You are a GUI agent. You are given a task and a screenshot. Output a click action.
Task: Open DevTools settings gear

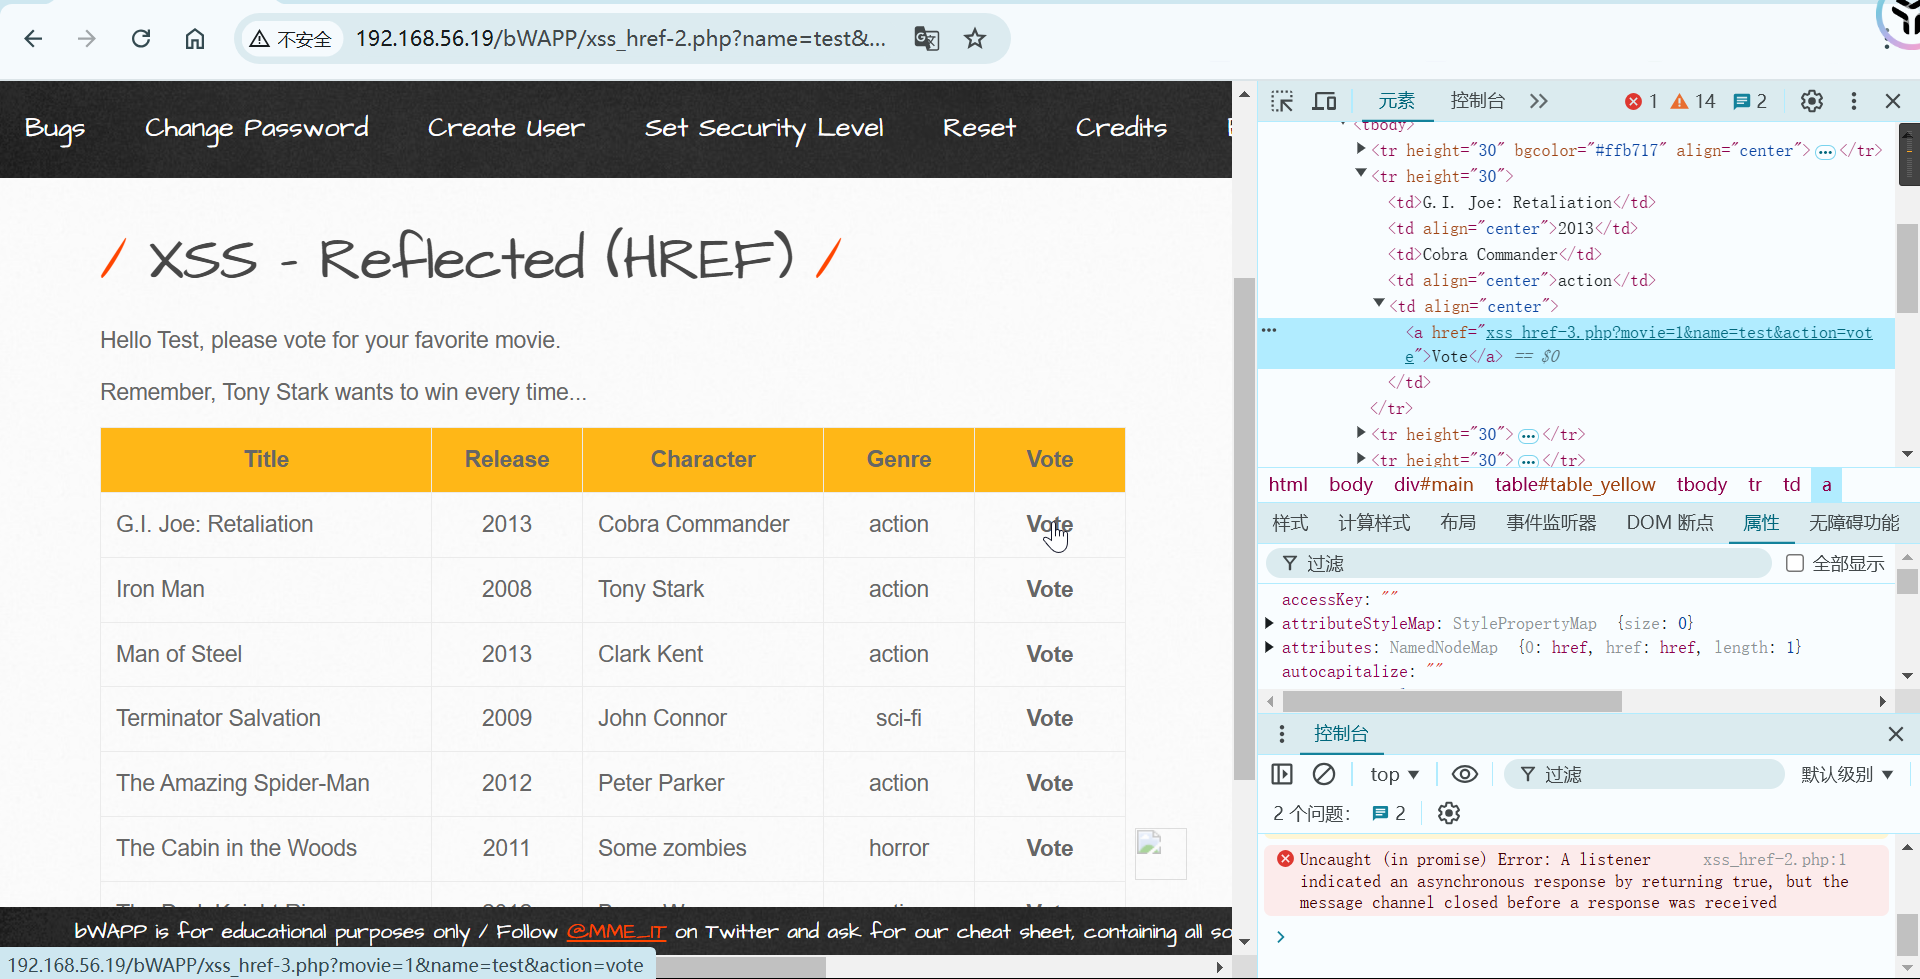1811,101
